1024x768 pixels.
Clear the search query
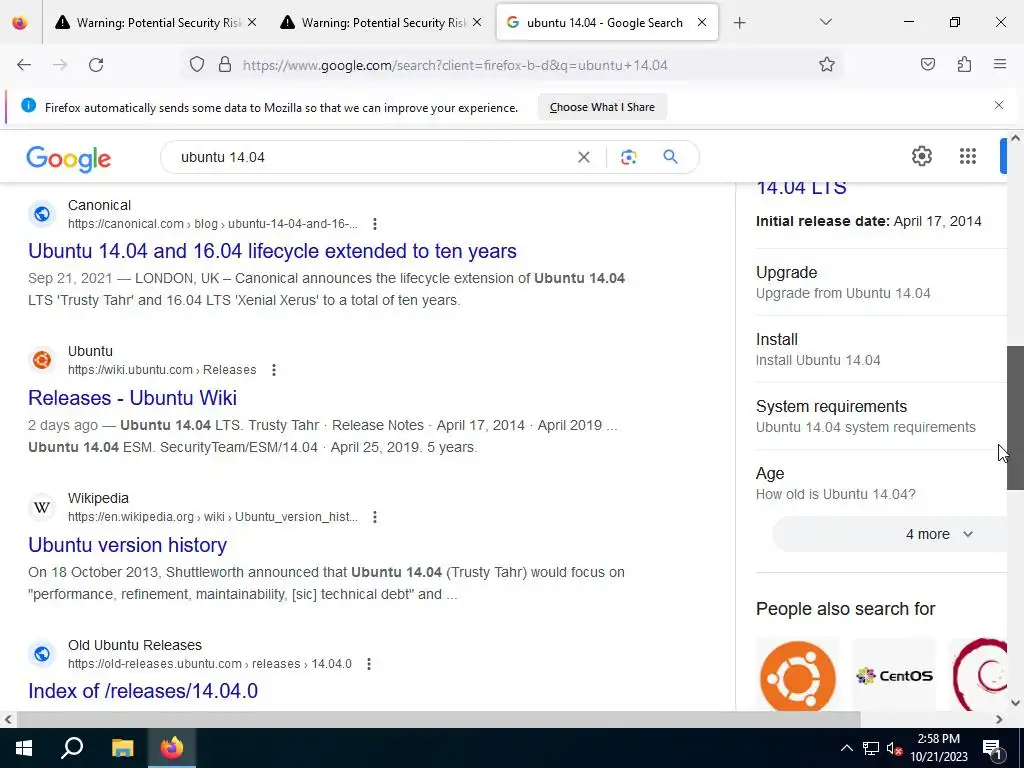(584, 157)
